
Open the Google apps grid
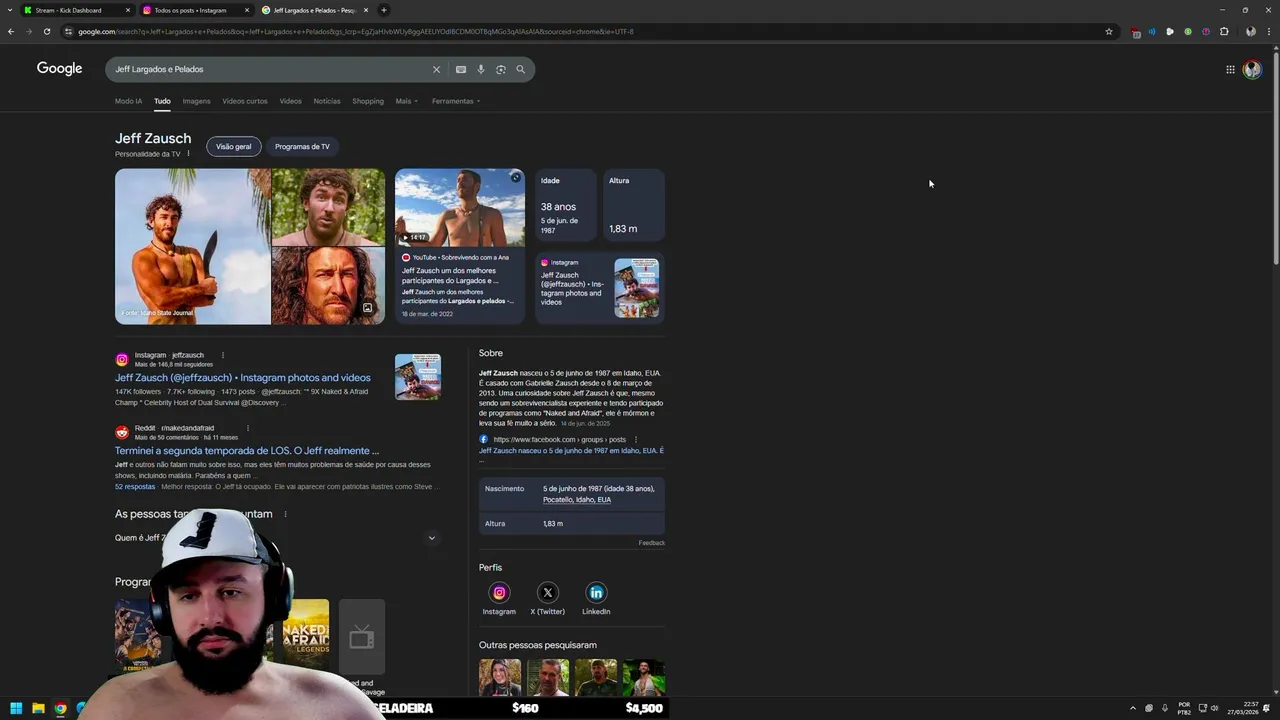coord(1230,69)
